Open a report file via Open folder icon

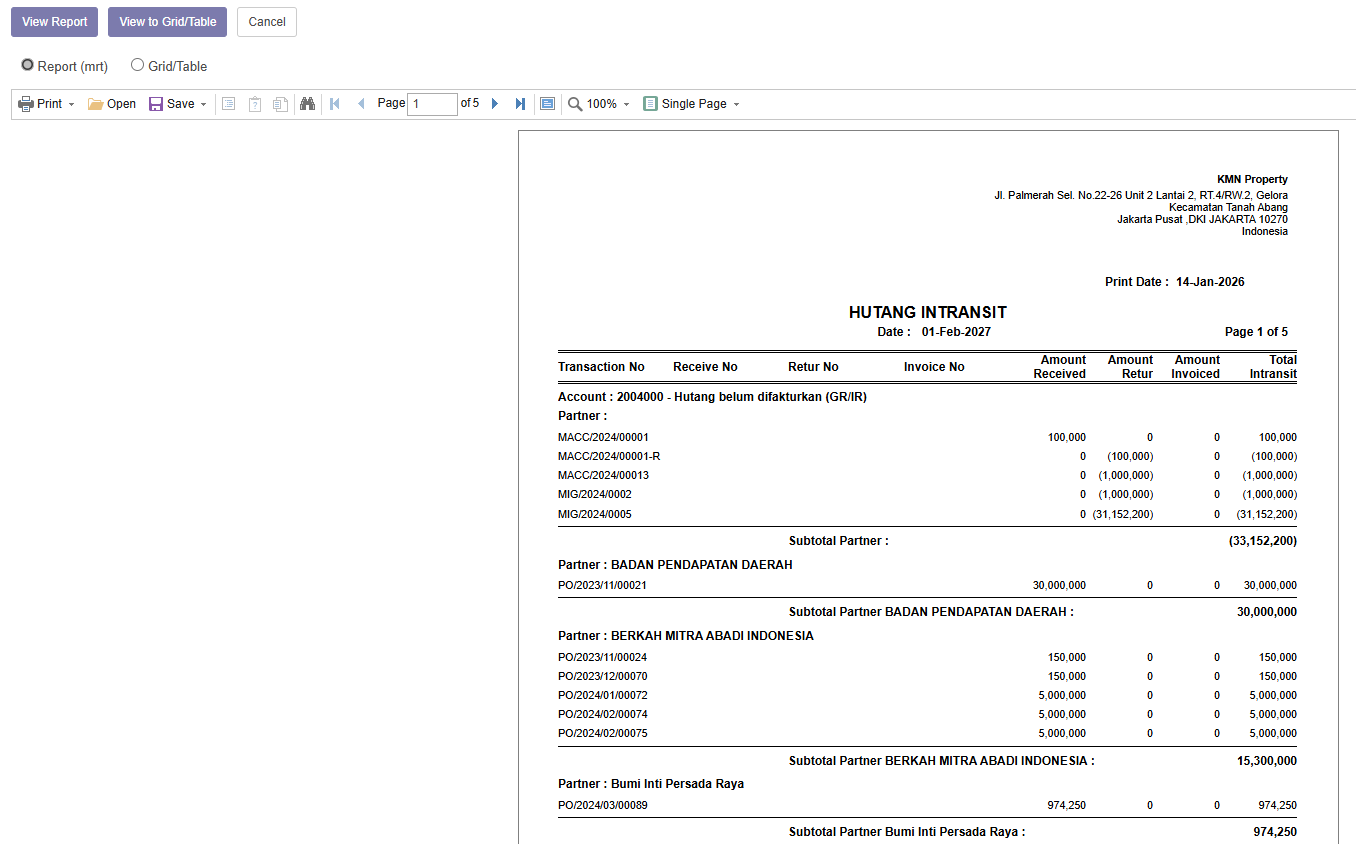(x=96, y=104)
